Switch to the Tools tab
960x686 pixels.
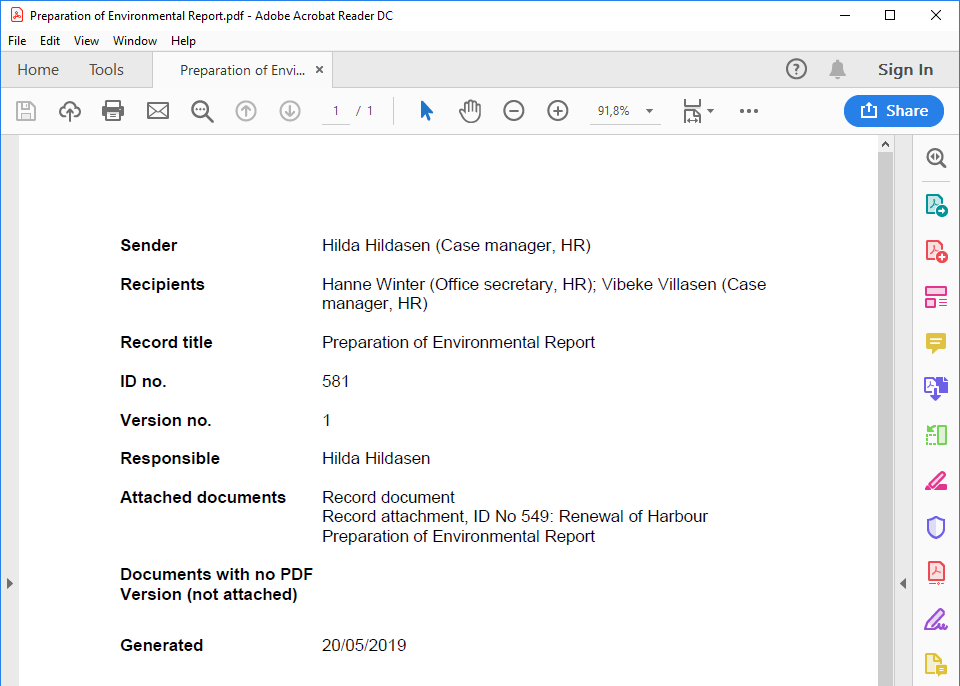(106, 70)
